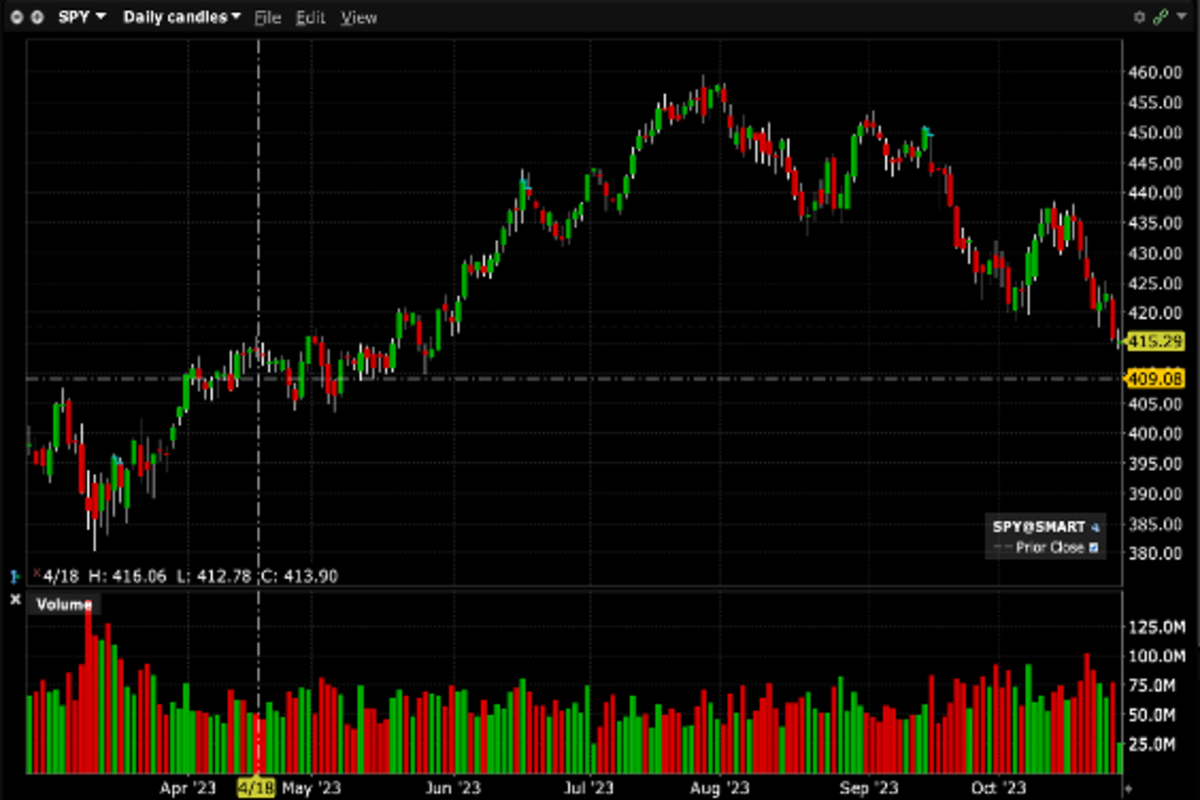Click the settings gear icon in title bar

point(1139,17)
